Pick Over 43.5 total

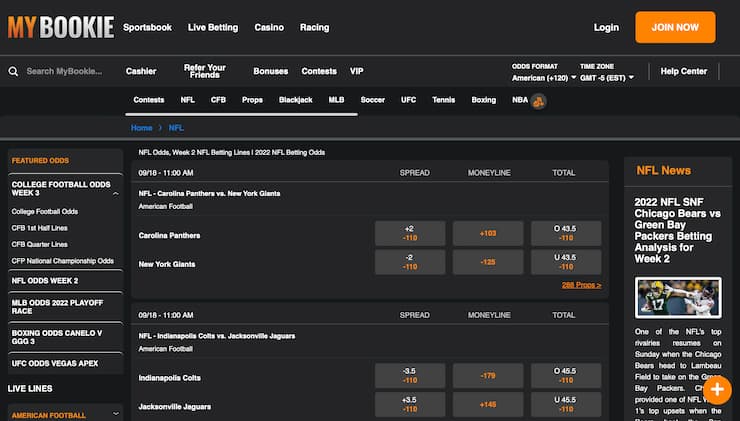[566, 233]
